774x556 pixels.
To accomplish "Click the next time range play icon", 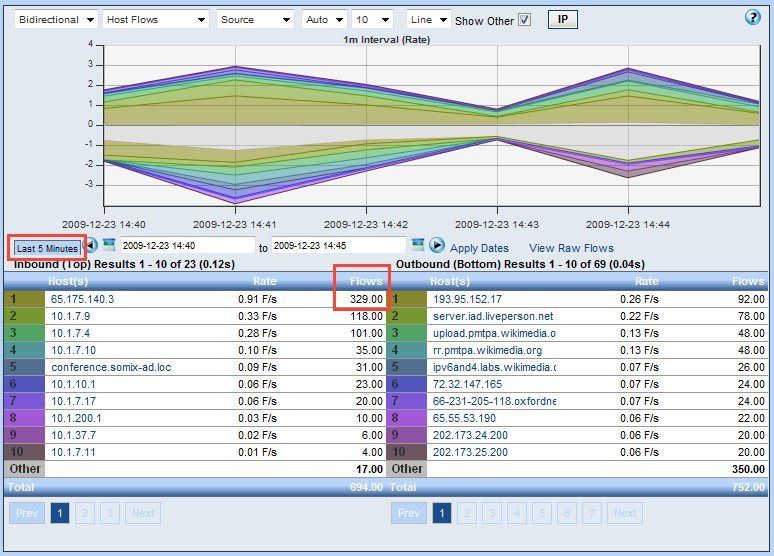I will click(x=436, y=245).
